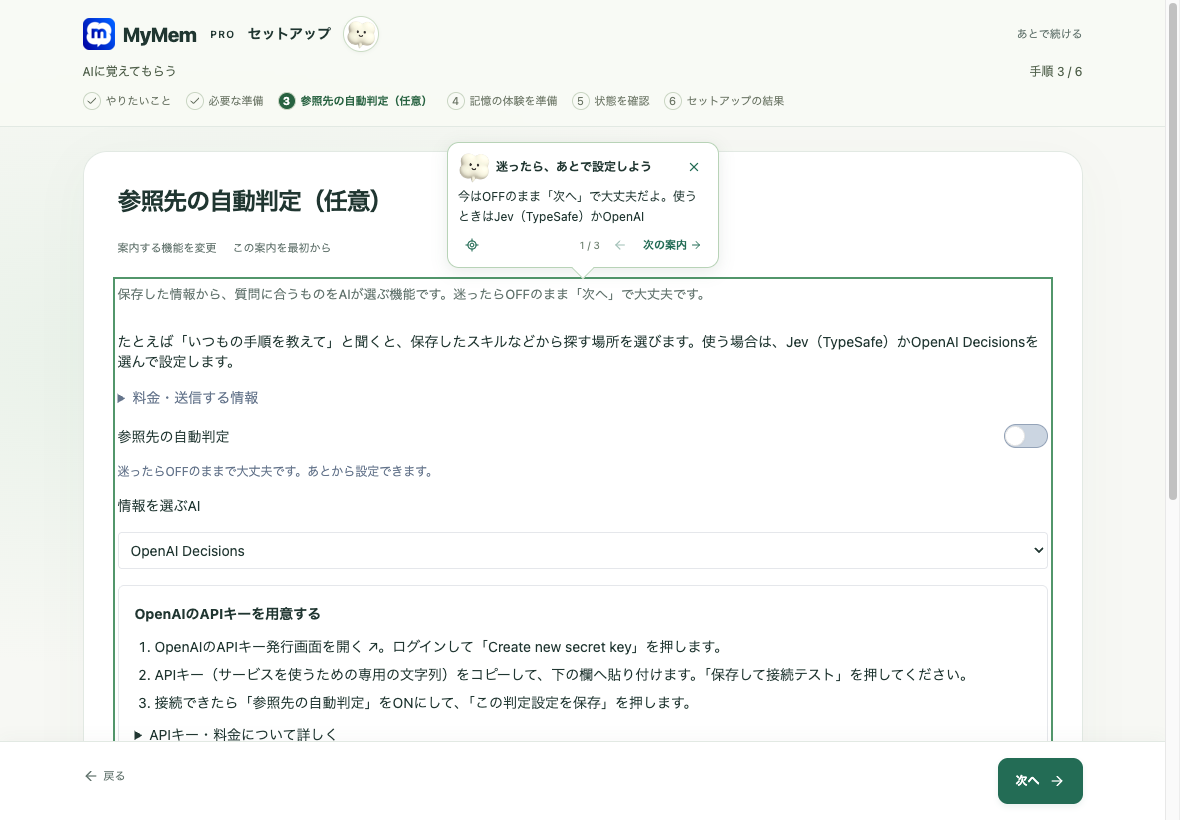1180x820 pixels.
Task: Click 案内する機能を変更
Action: [x=167, y=248]
